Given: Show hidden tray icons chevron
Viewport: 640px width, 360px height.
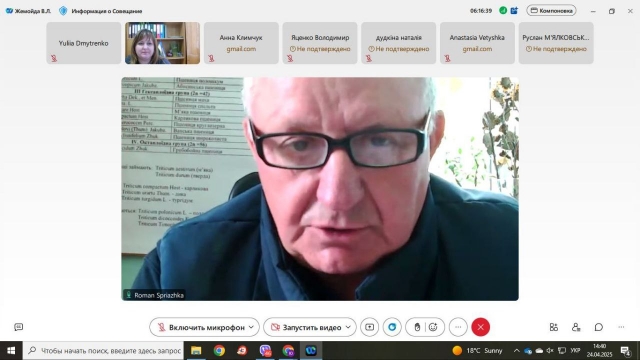Looking at the screenshot, I should 516,351.
